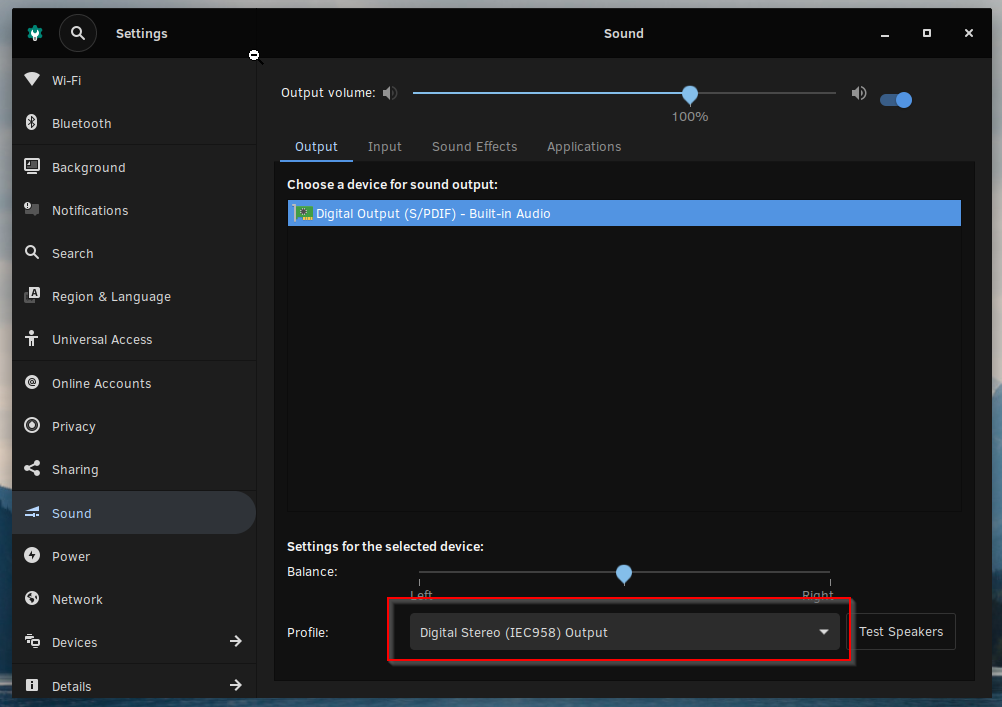The width and height of the screenshot is (1002, 707).
Task: Open the settings search icon
Action: (x=78, y=33)
